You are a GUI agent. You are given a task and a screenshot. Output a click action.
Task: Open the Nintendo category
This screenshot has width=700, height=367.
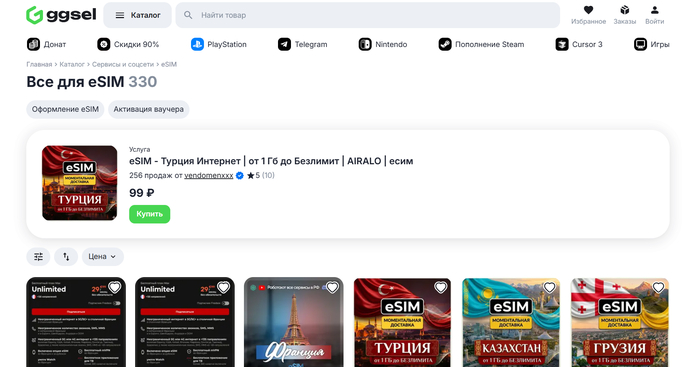click(x=383, y=44)
